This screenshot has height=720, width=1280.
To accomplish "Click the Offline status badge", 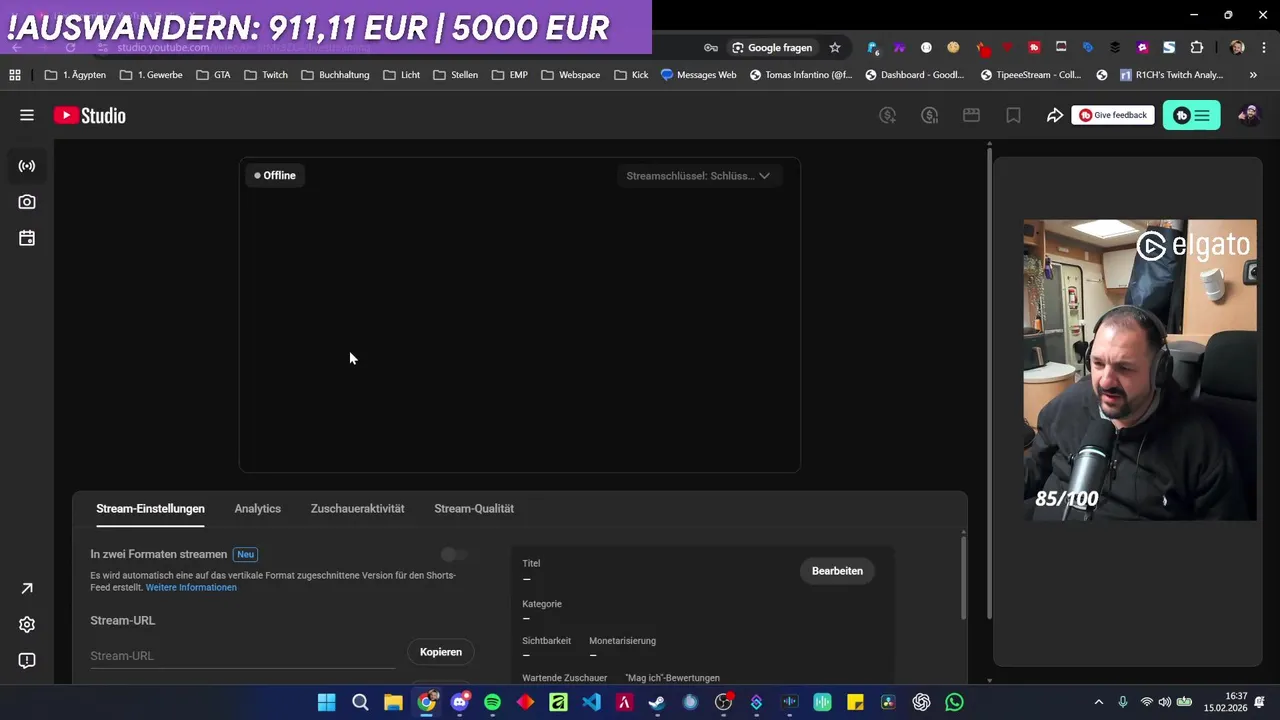I will click(x=275, y=175).
